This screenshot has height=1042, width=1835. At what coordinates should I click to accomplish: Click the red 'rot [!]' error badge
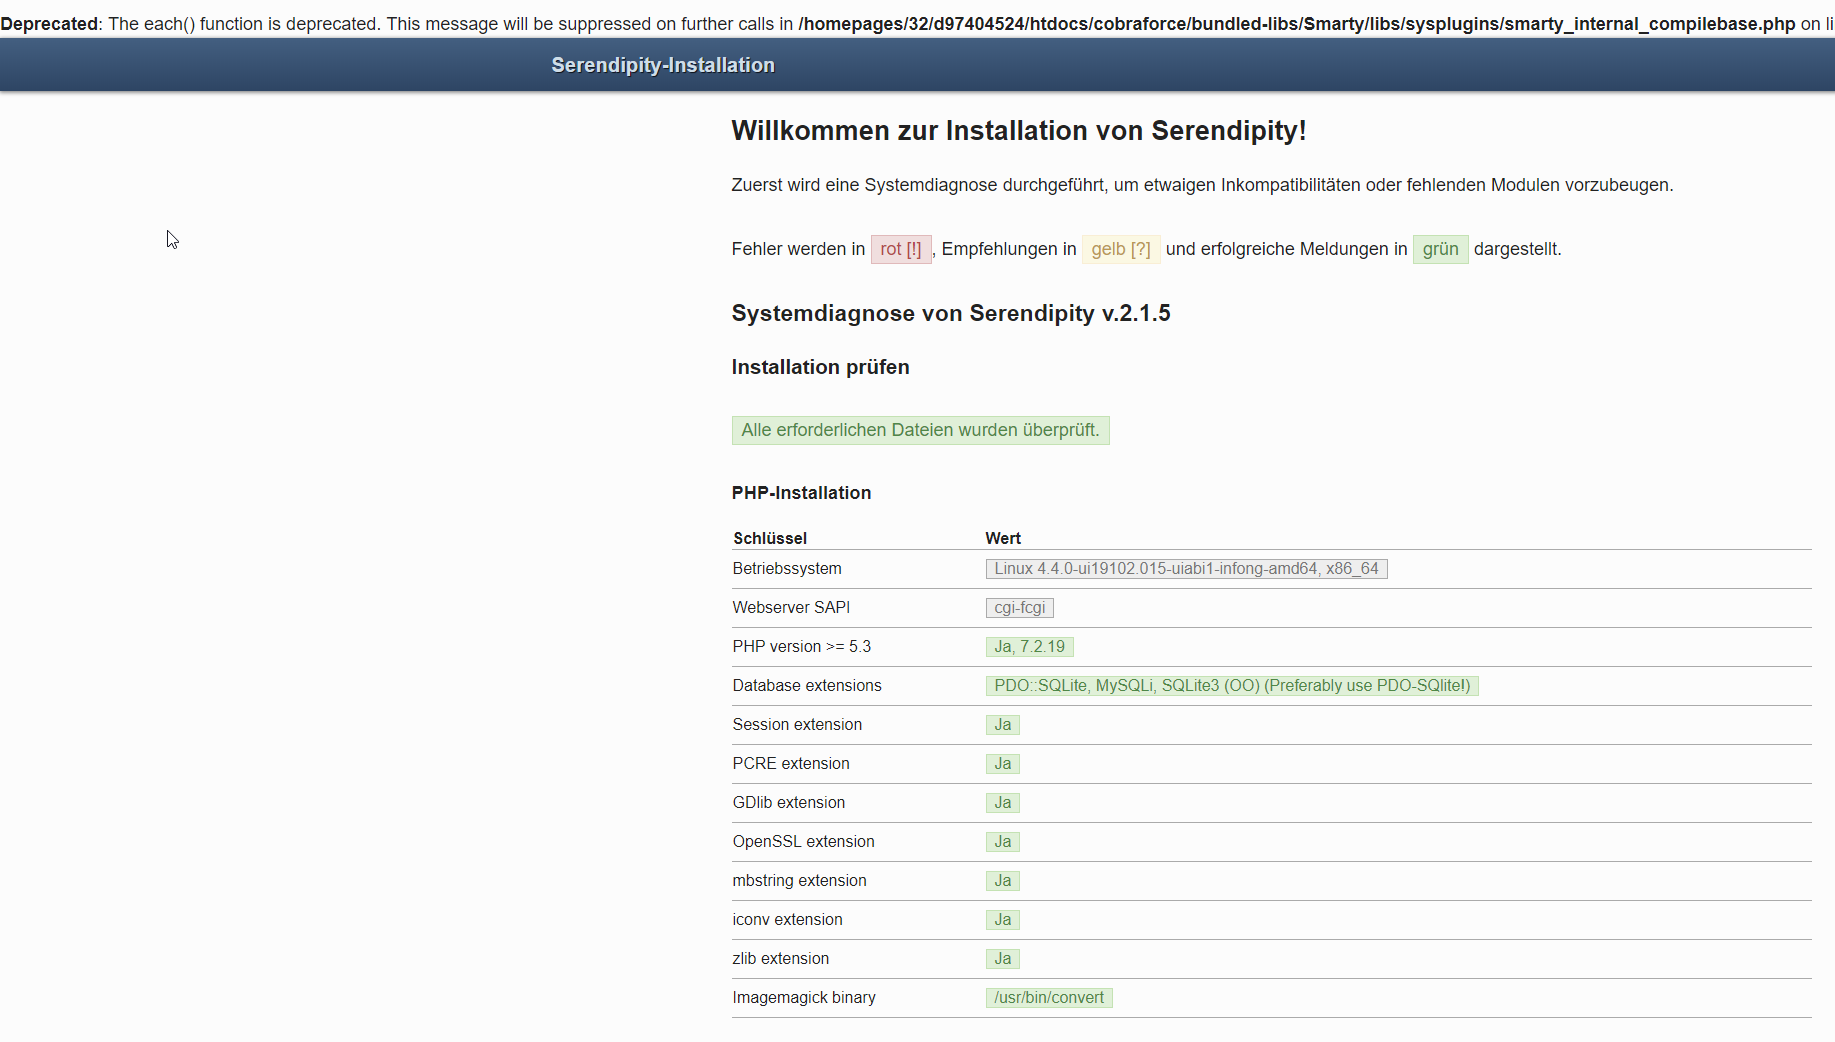click(x=900, y=249)
